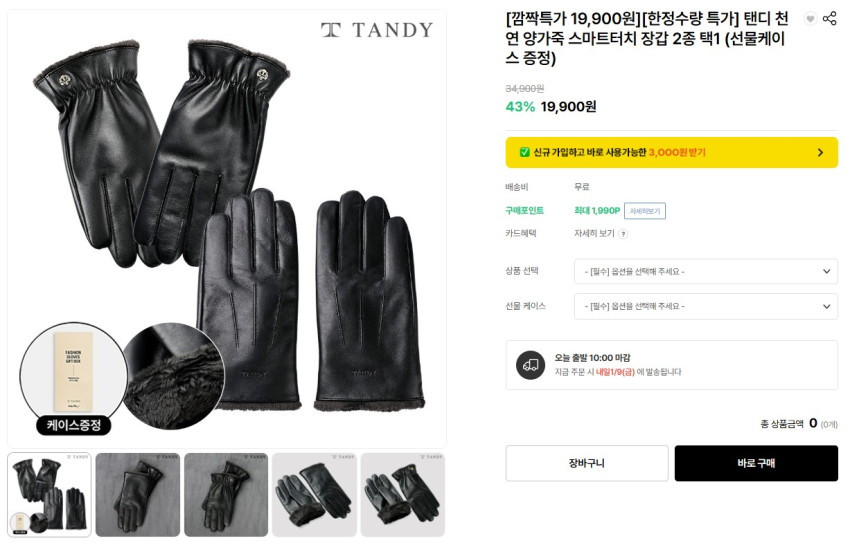Click 자세히 보기 card benefit link

[594, 233]
